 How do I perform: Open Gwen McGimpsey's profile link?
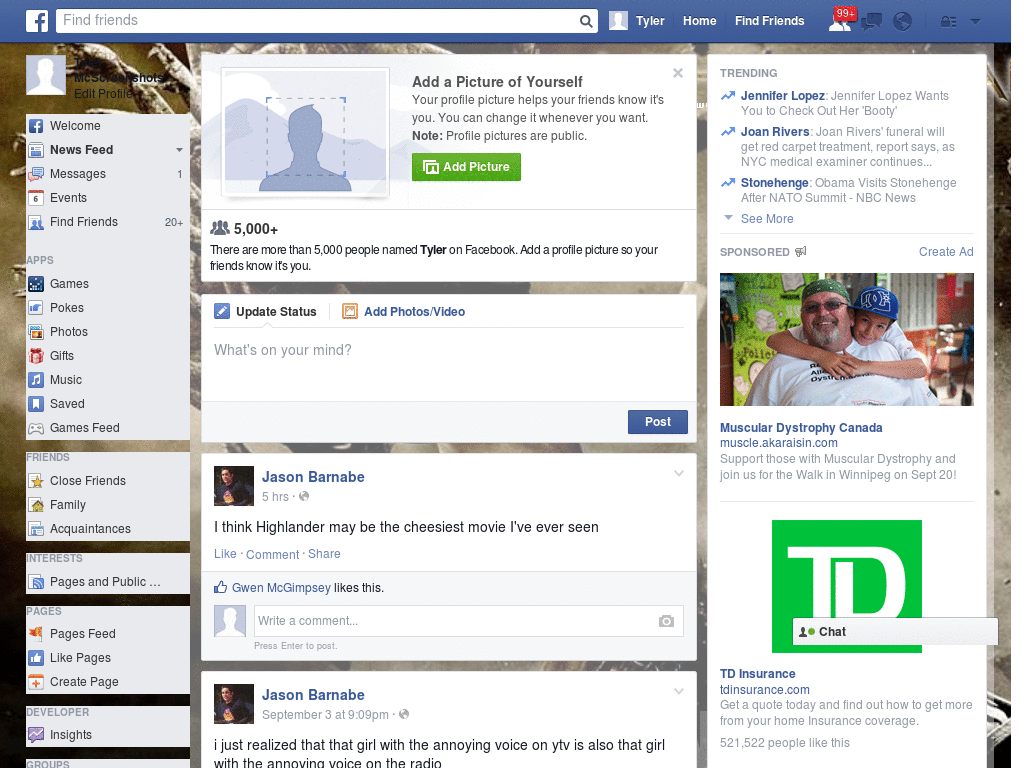[281, 588]
